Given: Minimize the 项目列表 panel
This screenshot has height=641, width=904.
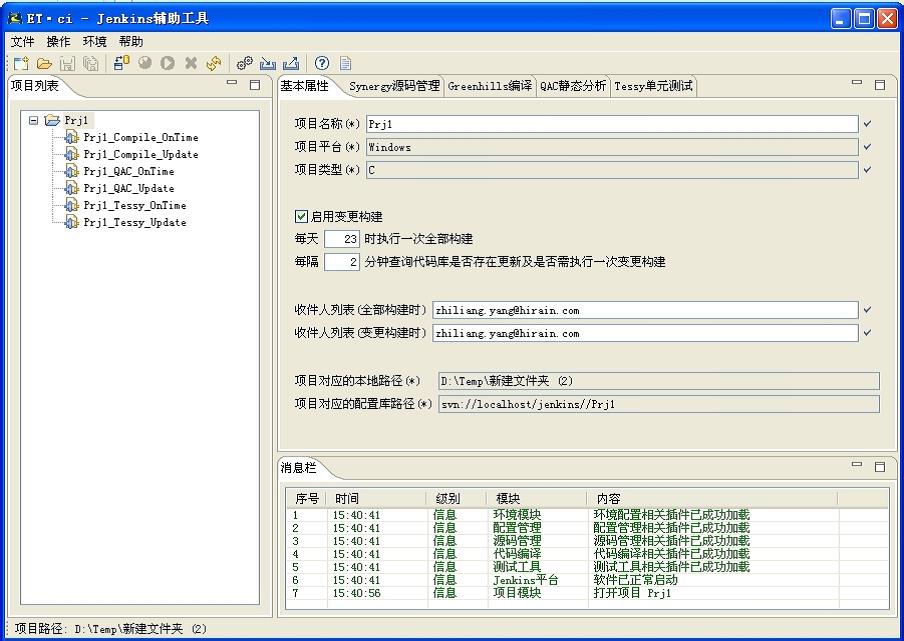Looking at the screenshot, I should 232,84.
